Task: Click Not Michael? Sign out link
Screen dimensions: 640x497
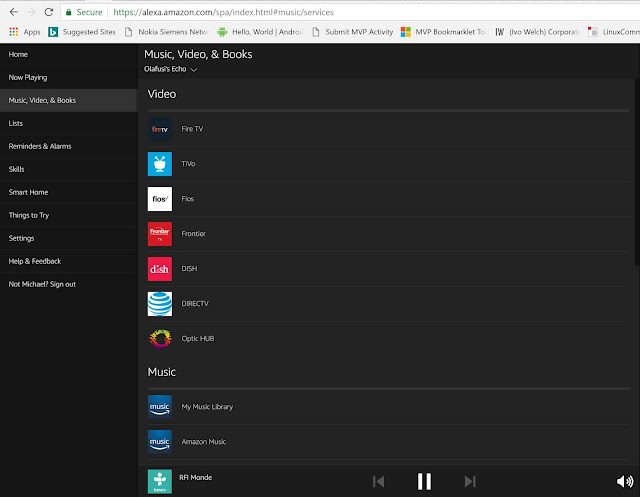Action: click(42, 284)
